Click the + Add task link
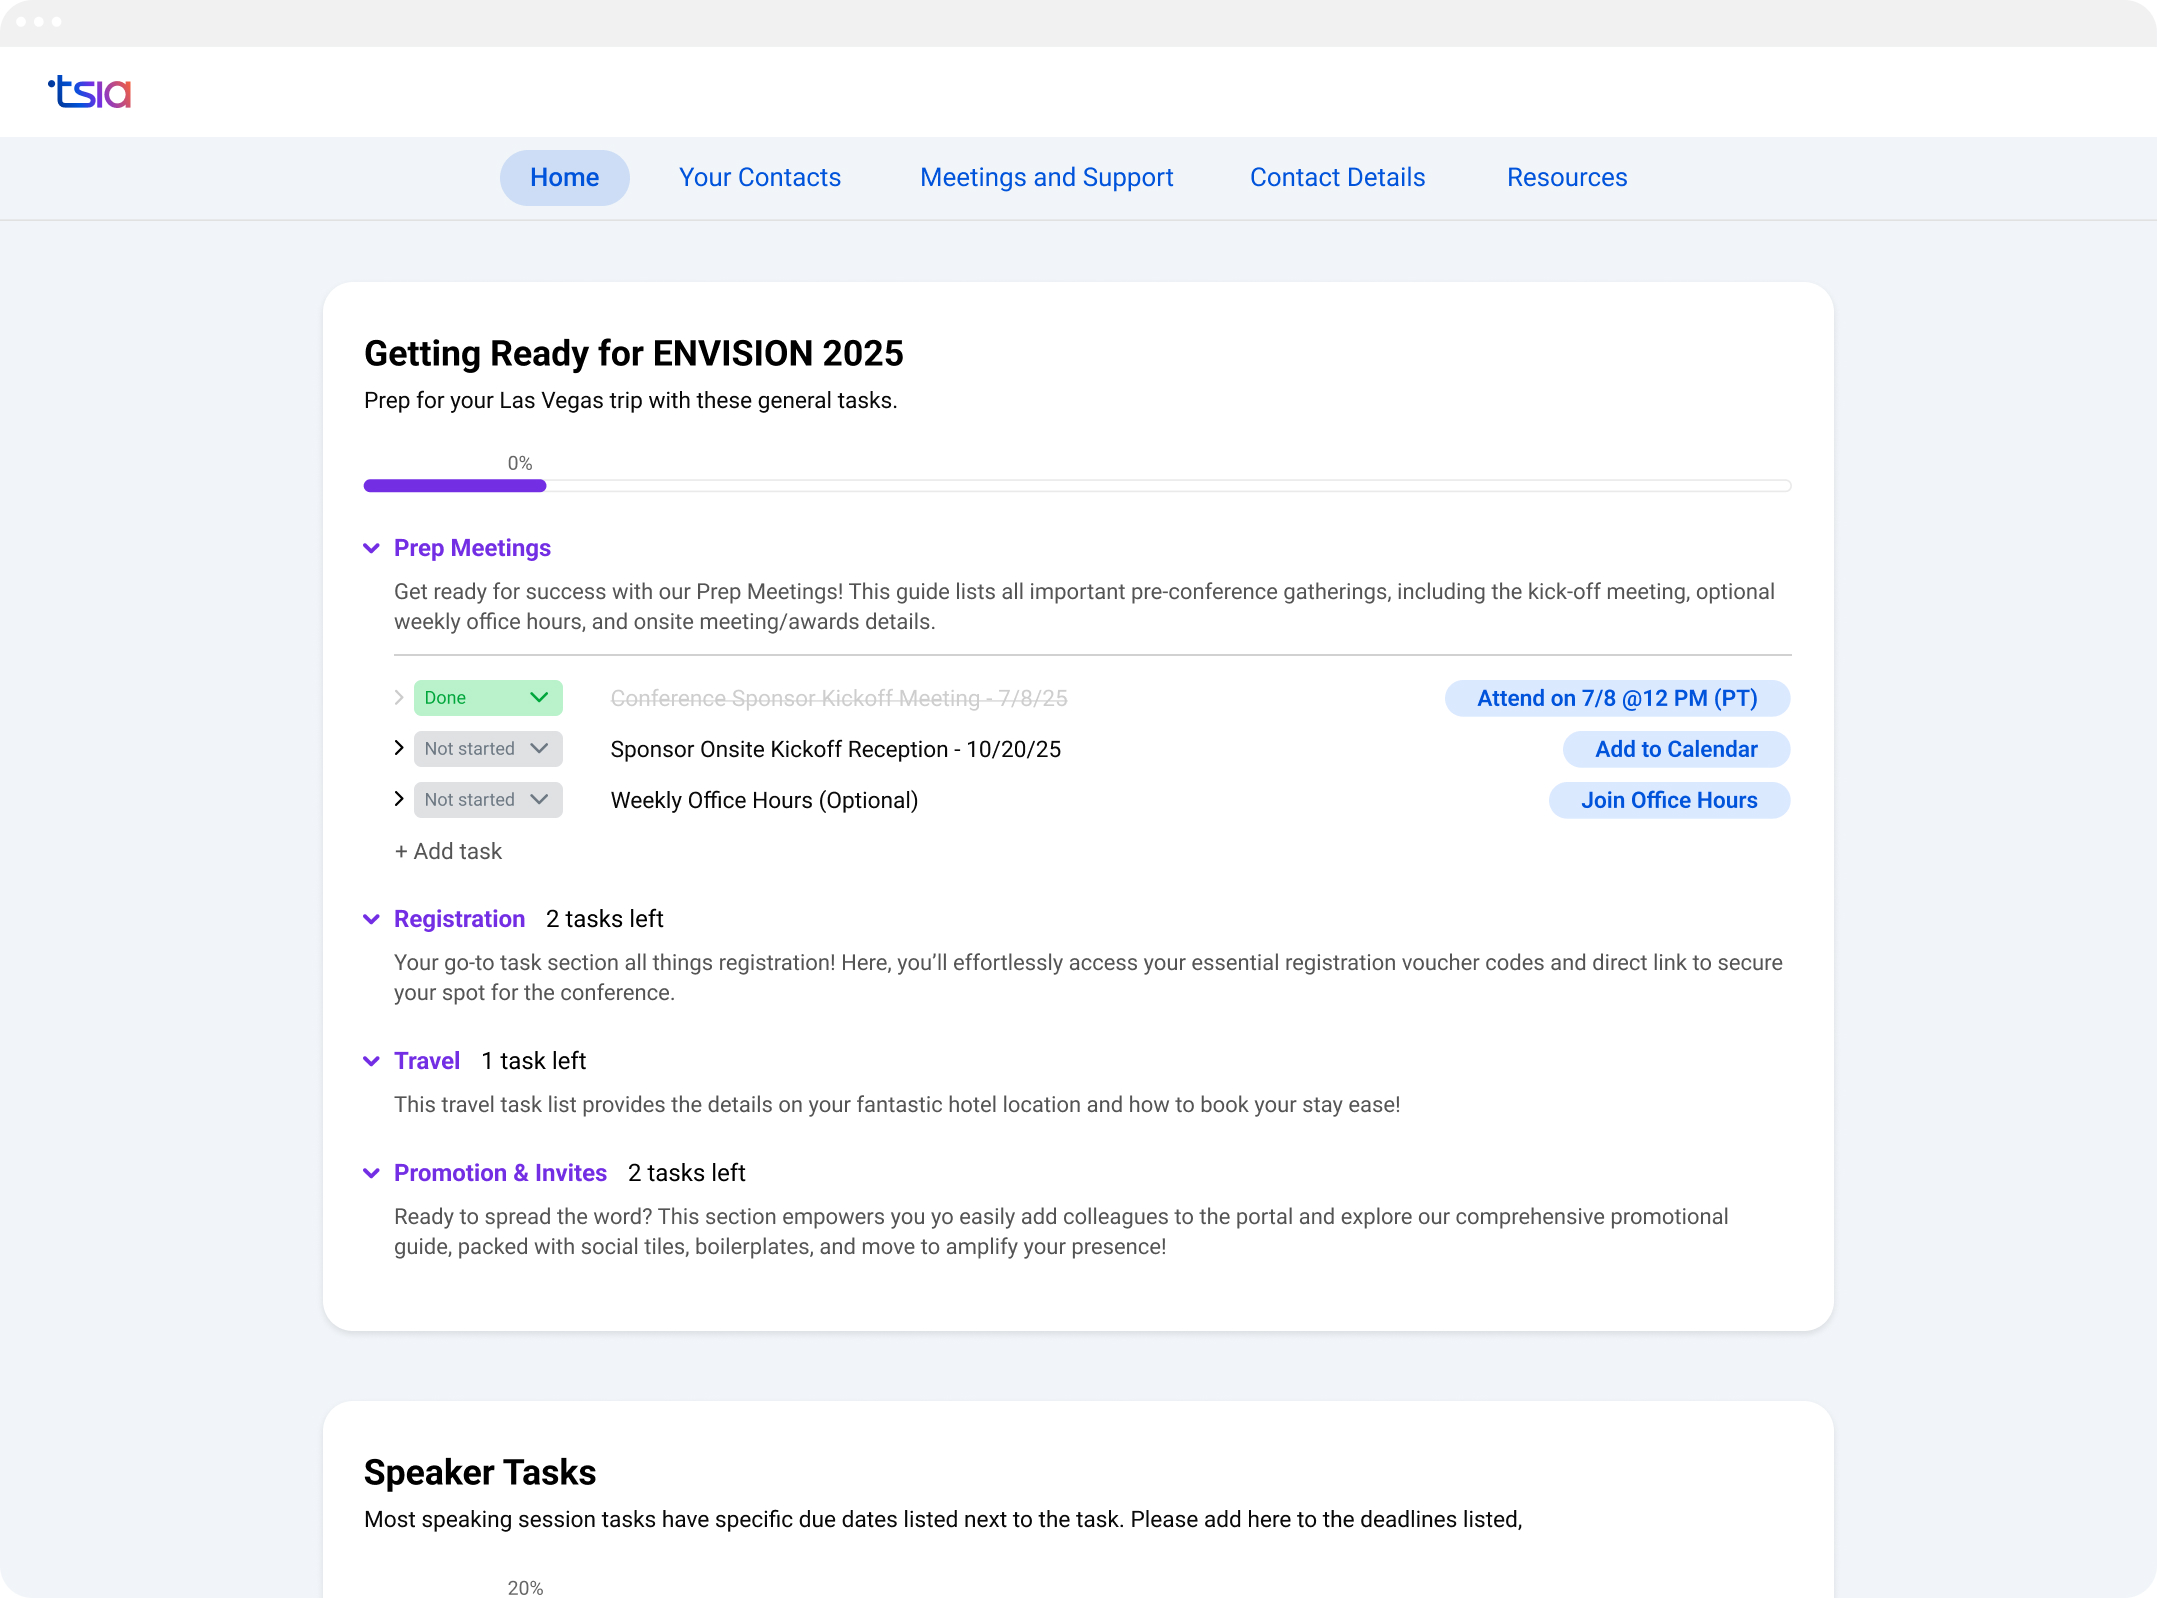This screenshot has width=2157, height=1598. [448, 851]
